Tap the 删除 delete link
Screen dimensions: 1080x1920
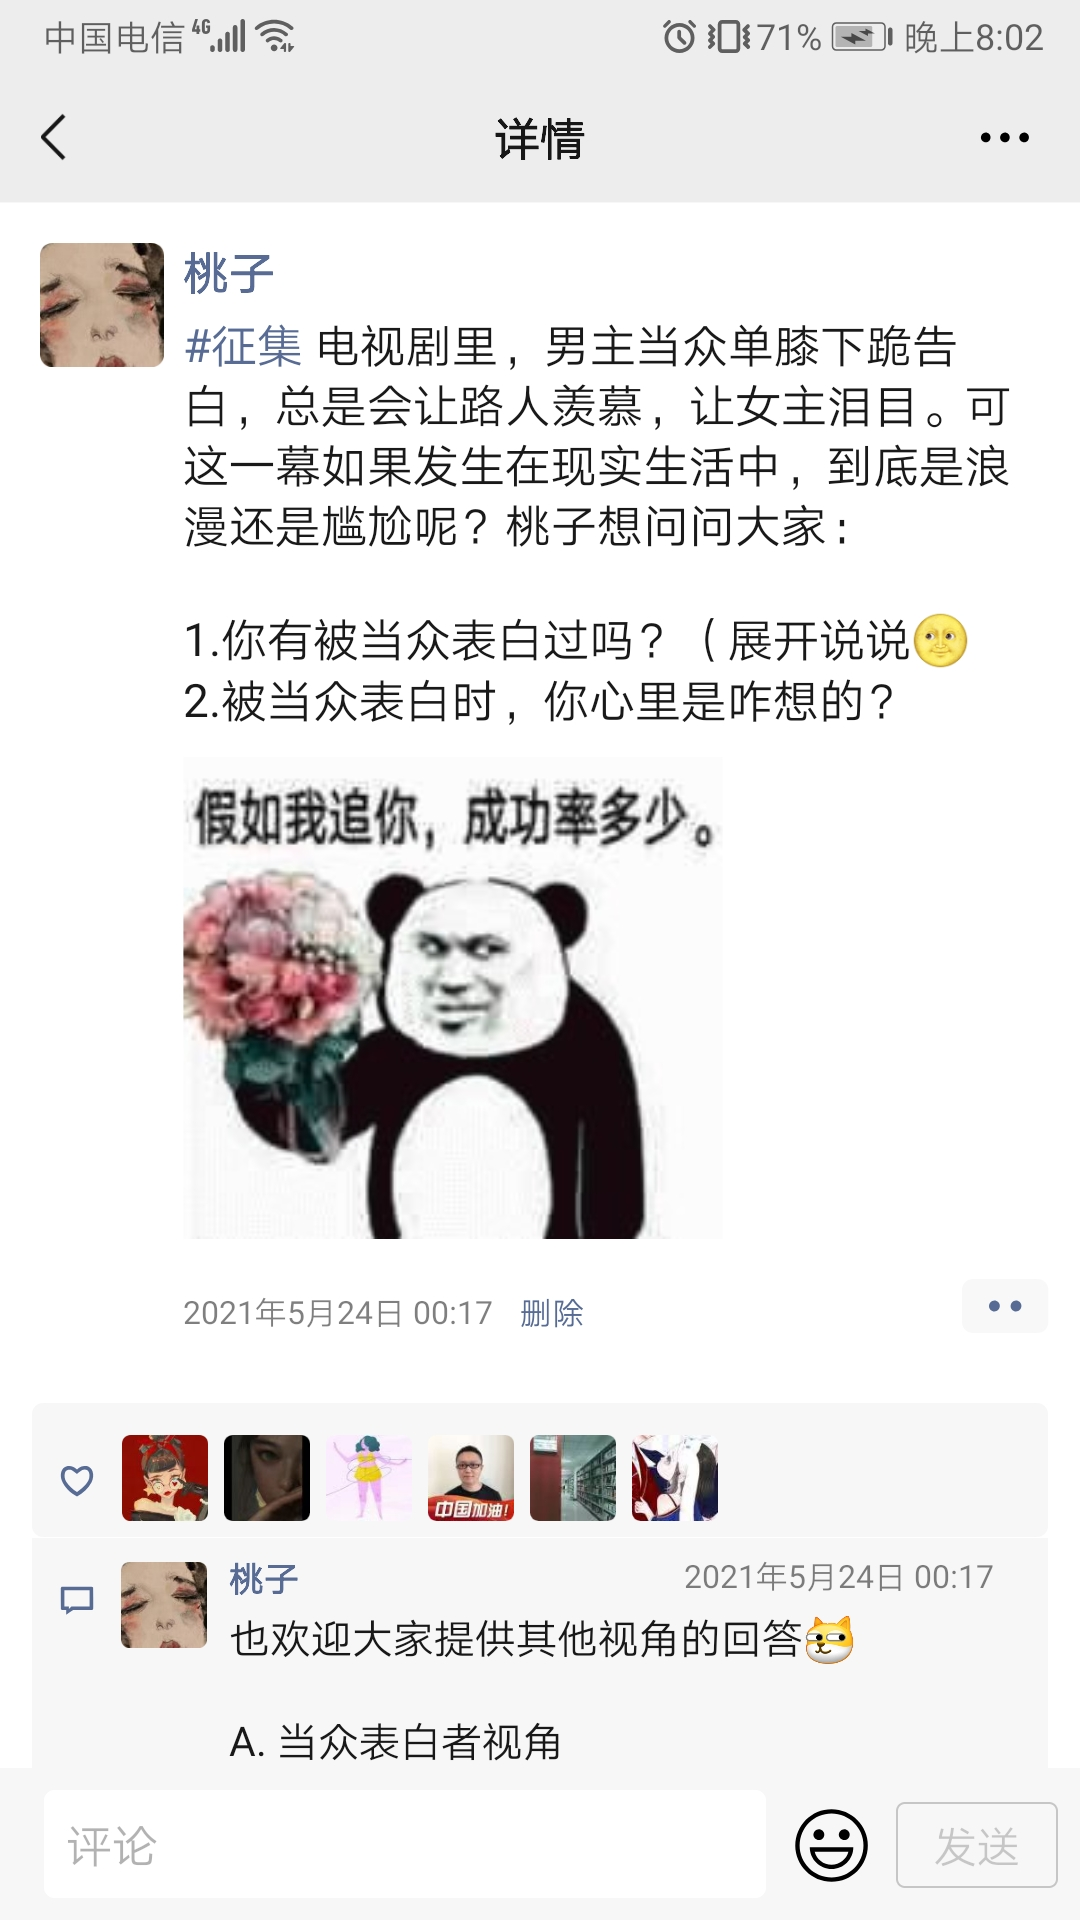[x=551, y=1313]
